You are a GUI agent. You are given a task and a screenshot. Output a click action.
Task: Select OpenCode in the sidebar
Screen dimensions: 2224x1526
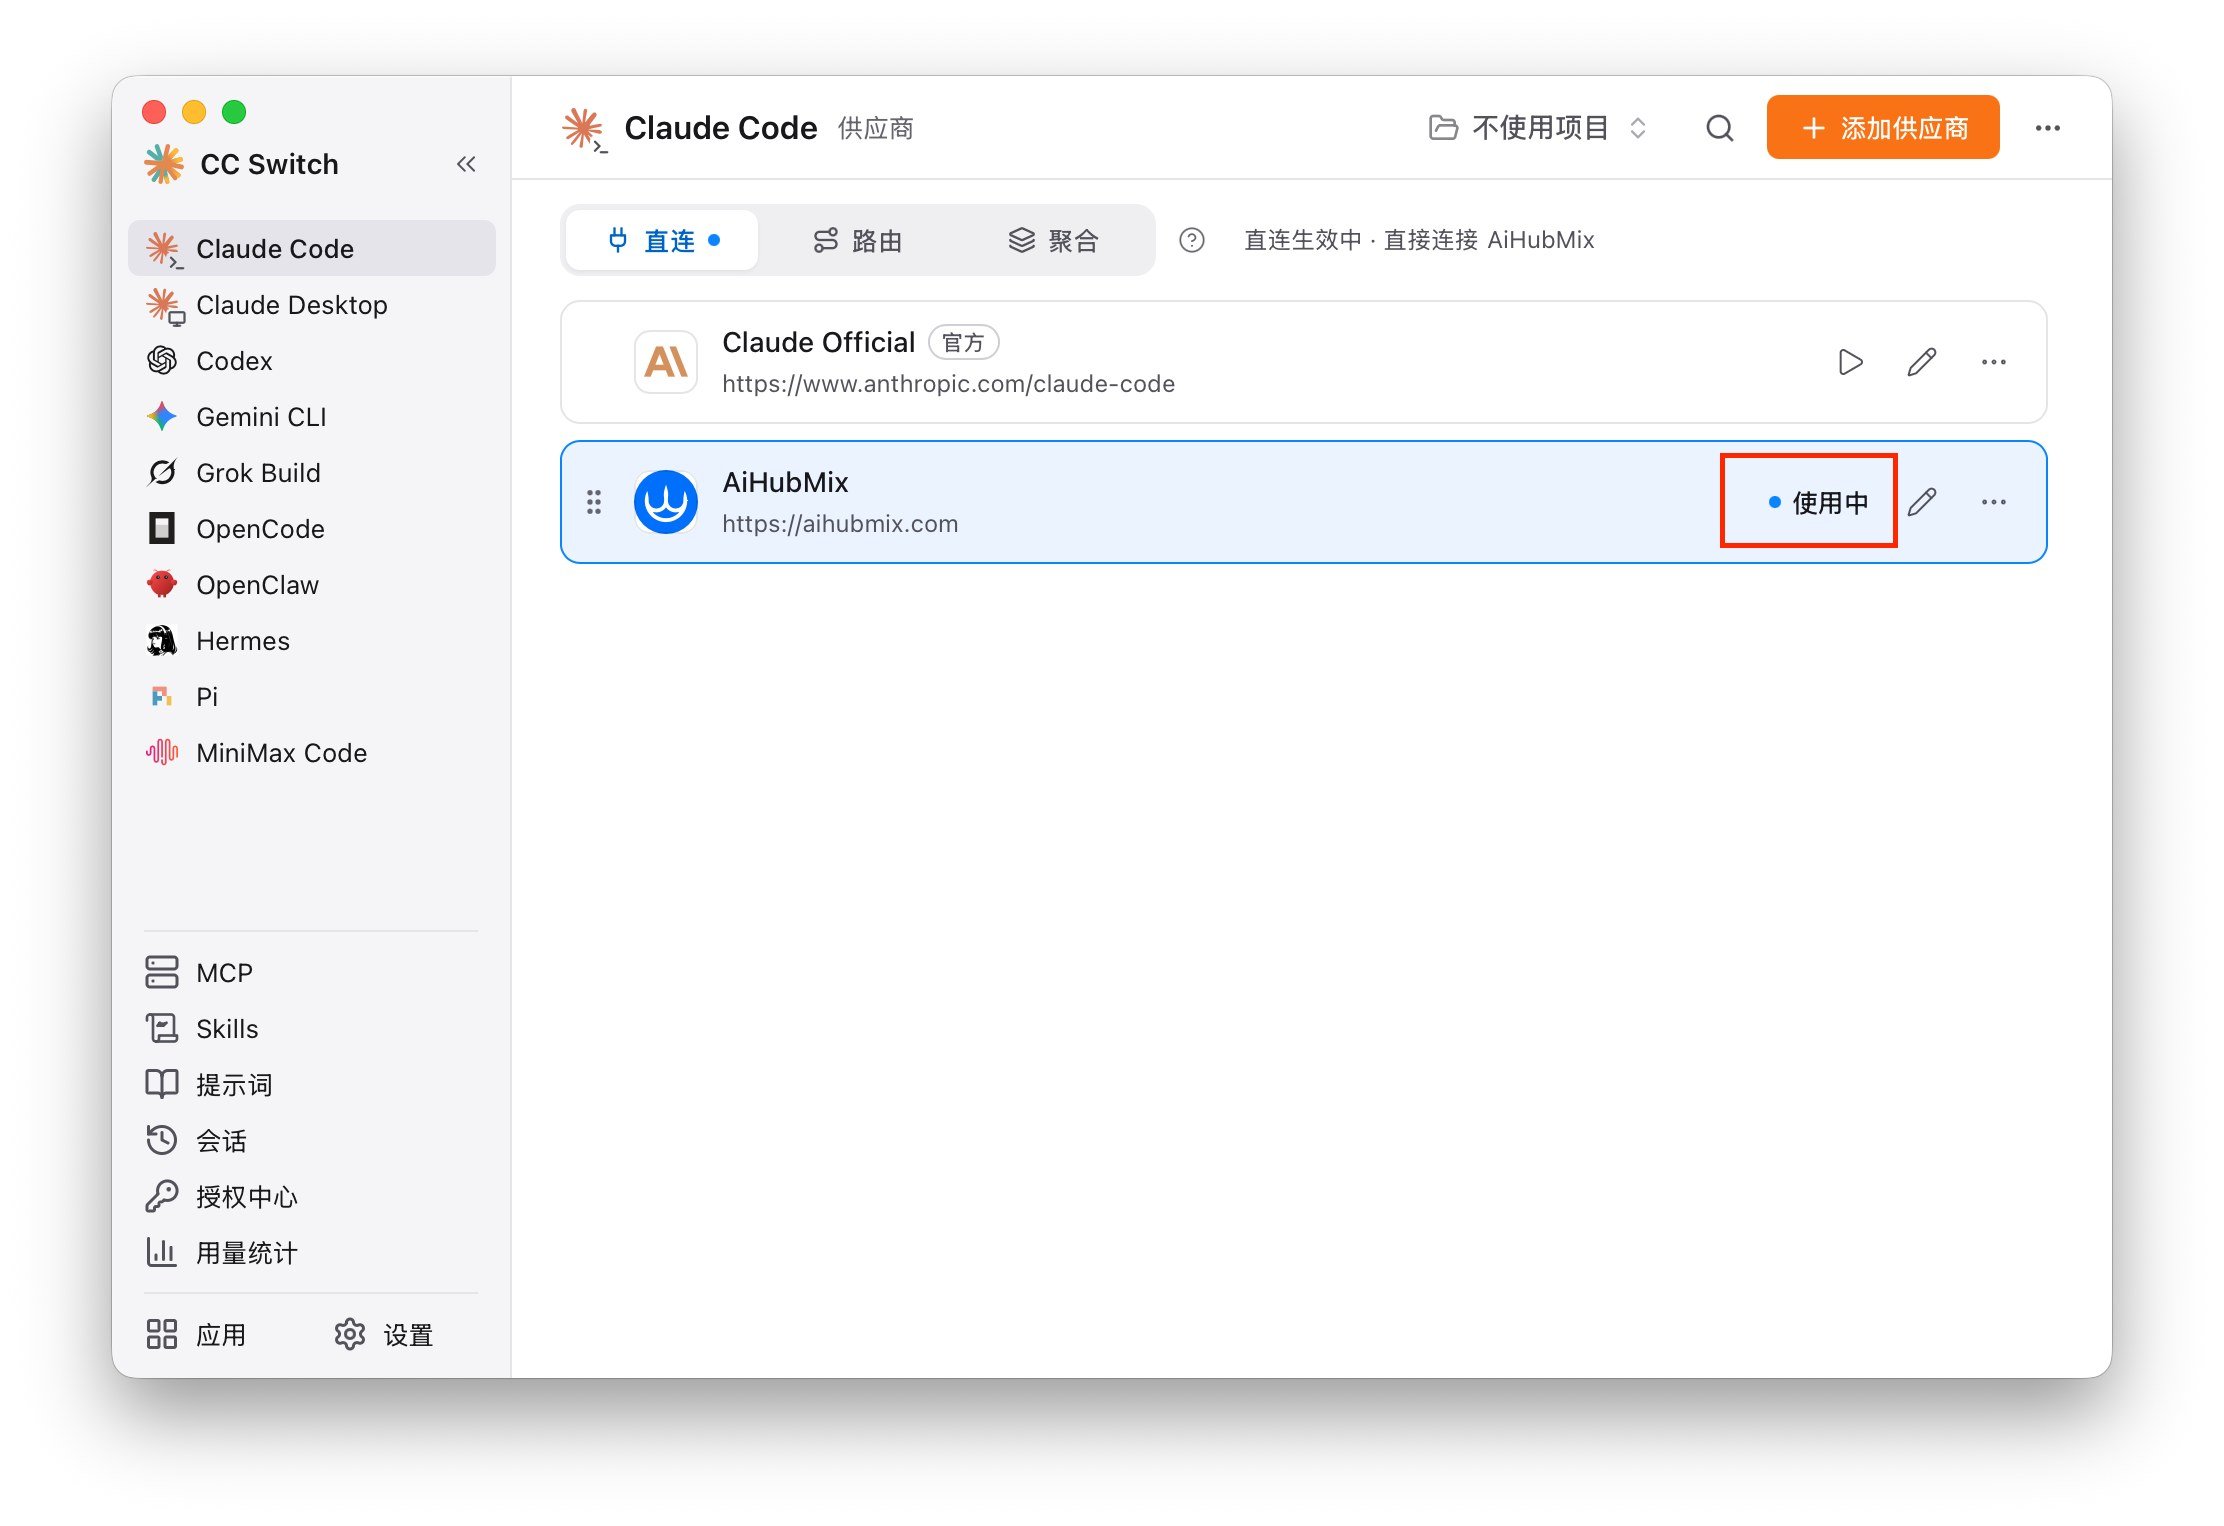coord(312,528)
